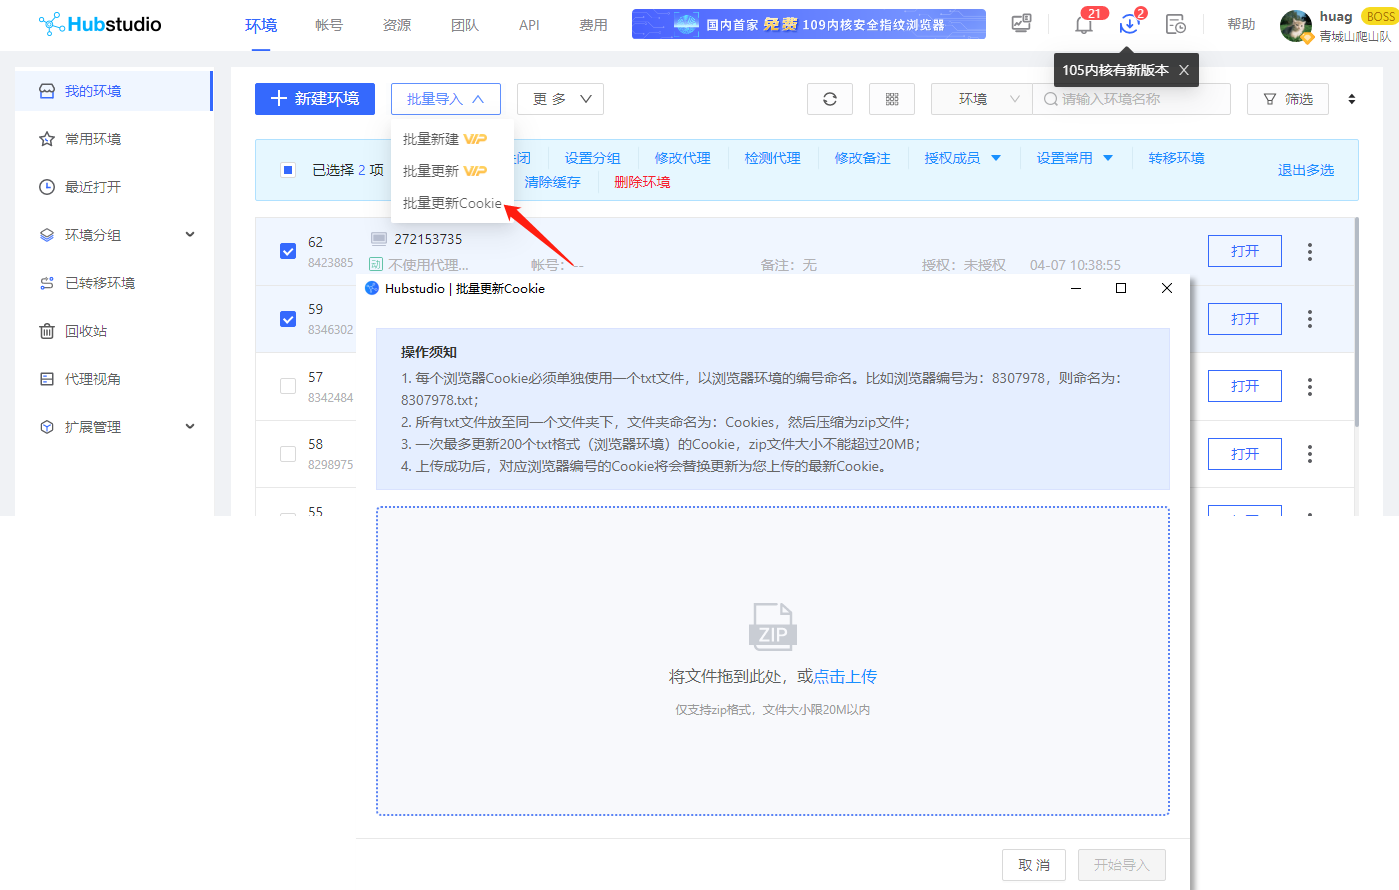Viewport: 1399px width, 890px height.
Task: Open the monitor dashboard icon in header
Action: pyautogui.click(x=1021, y=24)
